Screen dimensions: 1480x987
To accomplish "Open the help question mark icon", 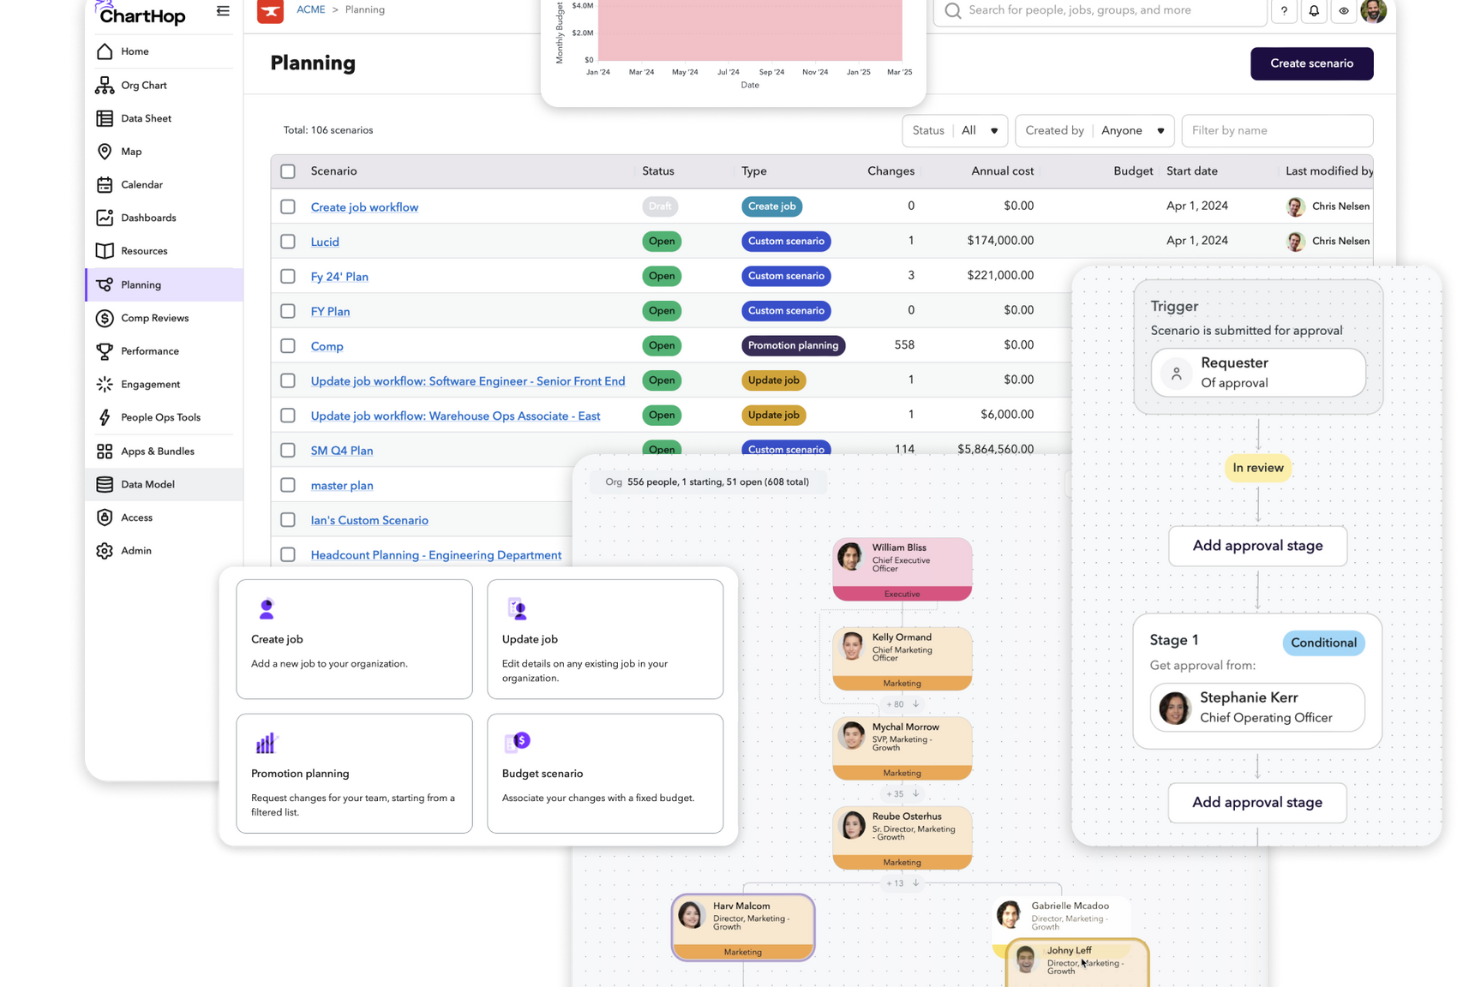I will (x=1284, y=11).
